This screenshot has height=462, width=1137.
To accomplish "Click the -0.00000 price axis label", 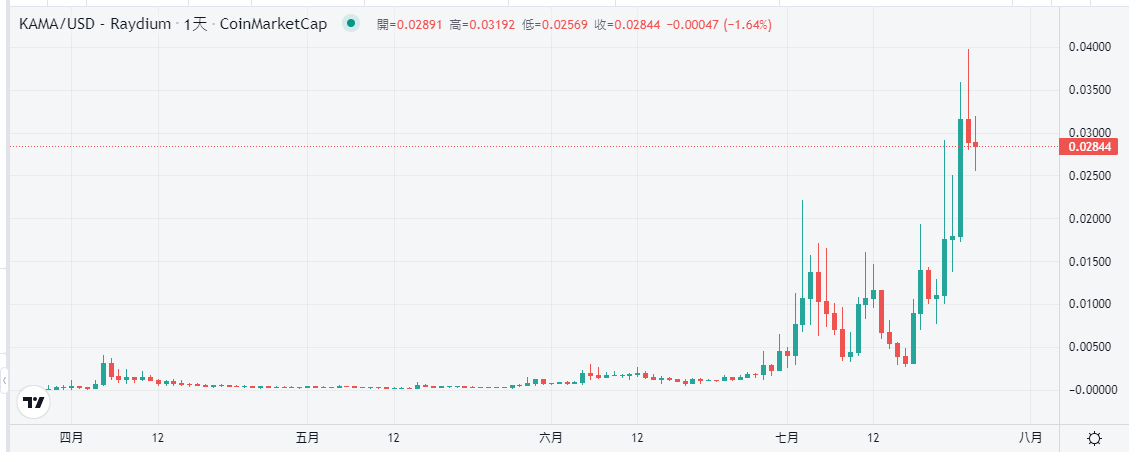I will click(1090, 390).
